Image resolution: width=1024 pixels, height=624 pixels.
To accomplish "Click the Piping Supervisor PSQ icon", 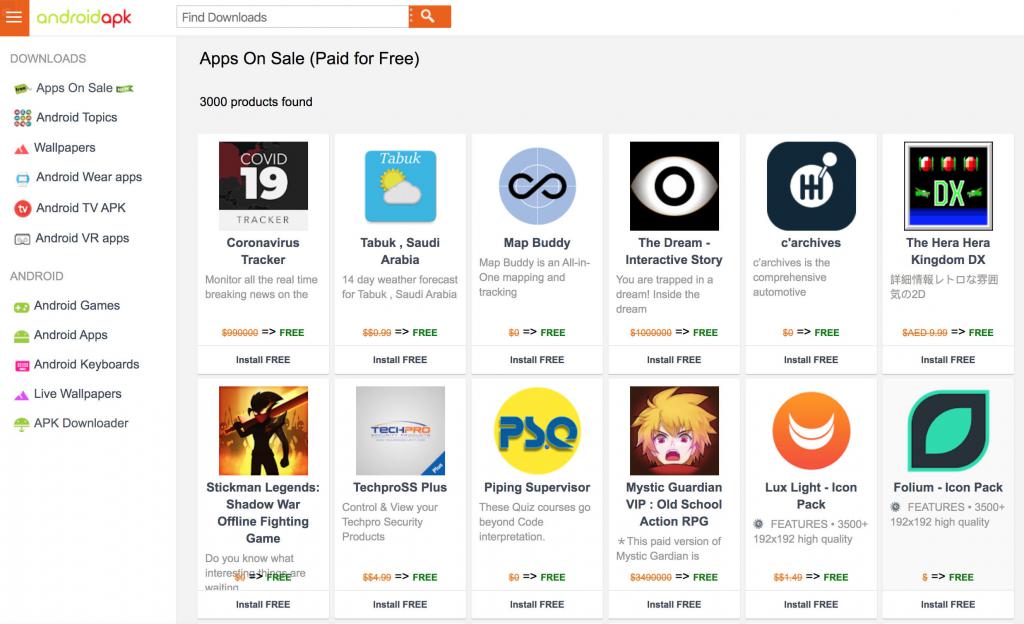I will (537, 431).
